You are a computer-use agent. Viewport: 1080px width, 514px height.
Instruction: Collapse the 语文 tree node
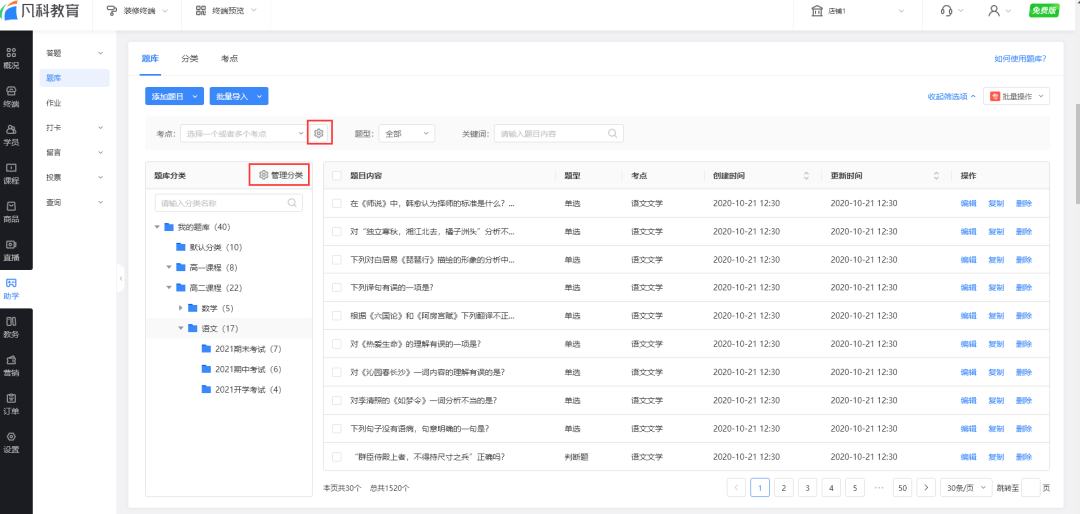[x=181, y=328]
